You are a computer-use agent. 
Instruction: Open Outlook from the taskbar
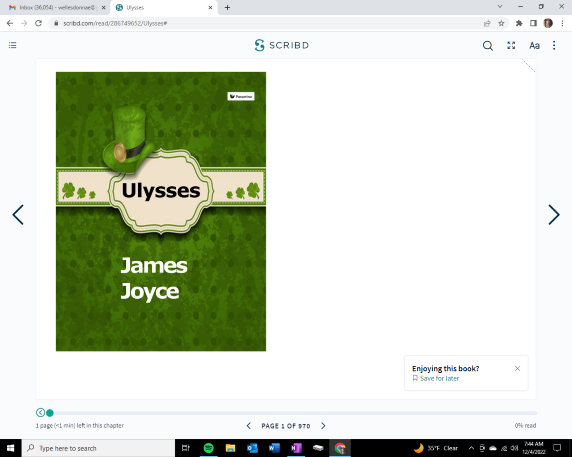click(252, 448)
